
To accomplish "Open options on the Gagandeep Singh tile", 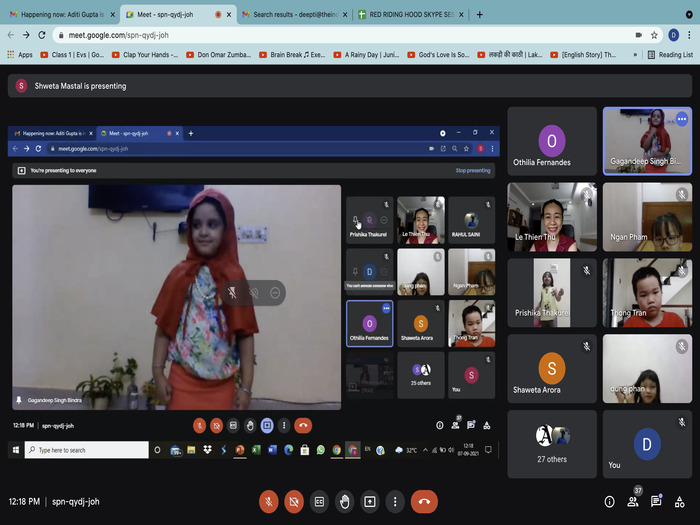I will point(682,119).
